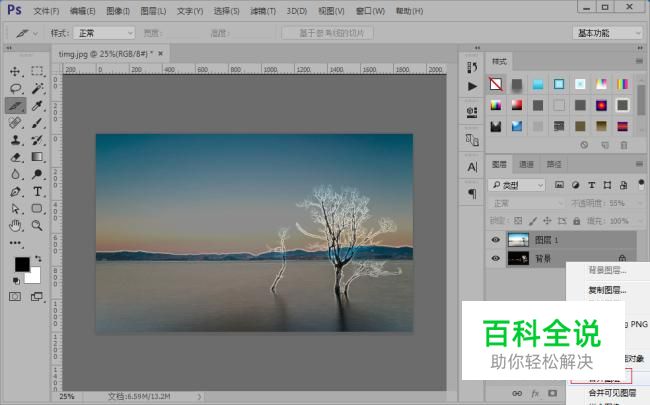The width and height of the screenshot is (650, 405).
Task: Open the Character panel icon
Action: click(x=472, y=167)
